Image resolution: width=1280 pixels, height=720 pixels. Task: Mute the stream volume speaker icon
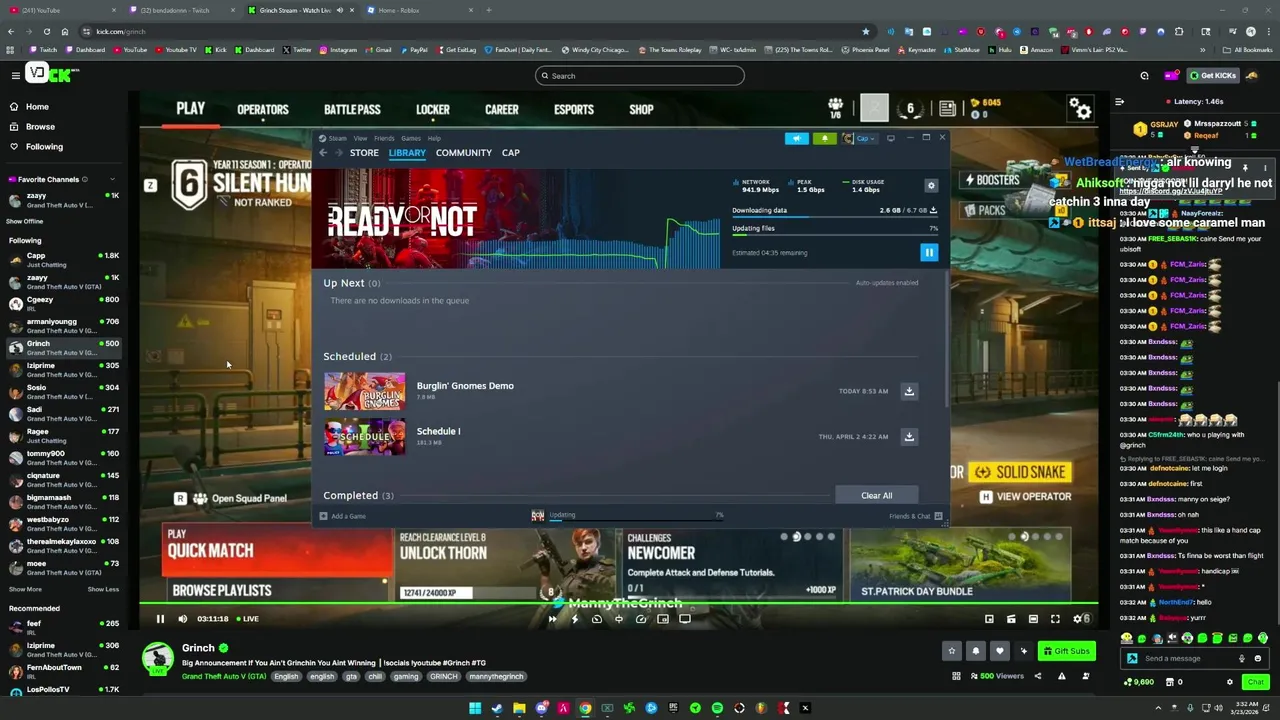tap(182, 619)
